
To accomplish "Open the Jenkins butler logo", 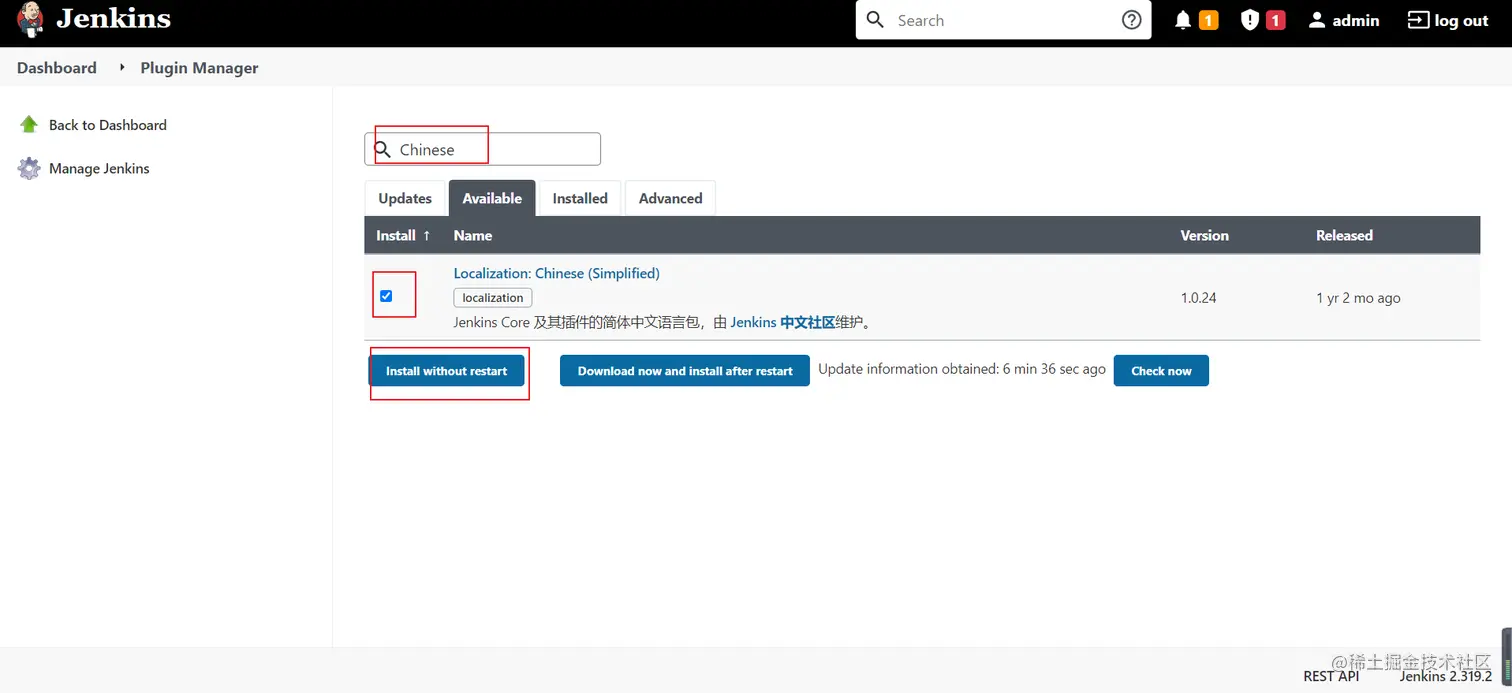I will [31, 19].
